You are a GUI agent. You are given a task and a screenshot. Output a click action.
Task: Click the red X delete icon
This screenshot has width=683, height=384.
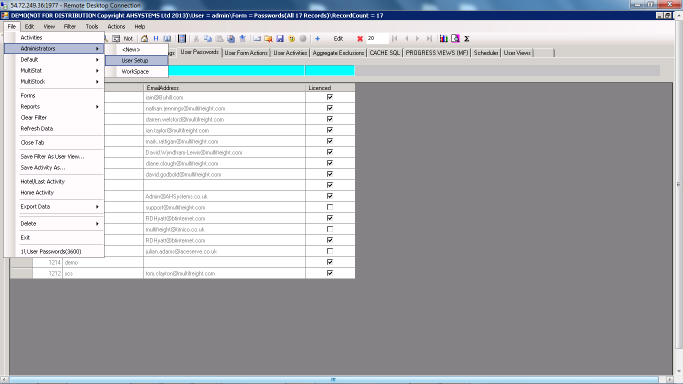tap(360, 39)
